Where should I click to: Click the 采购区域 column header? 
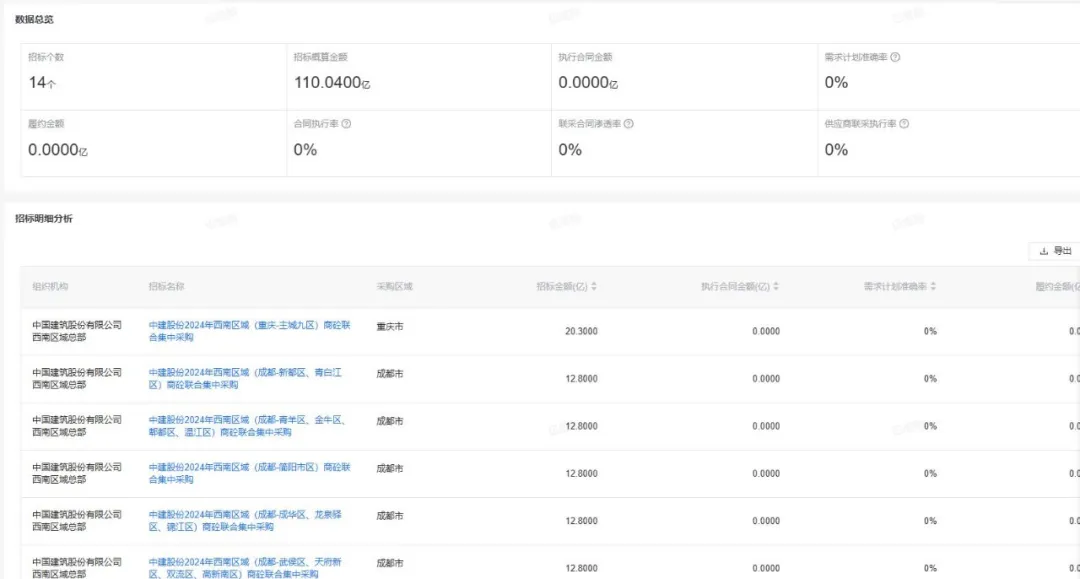click(x=394, y=286)
